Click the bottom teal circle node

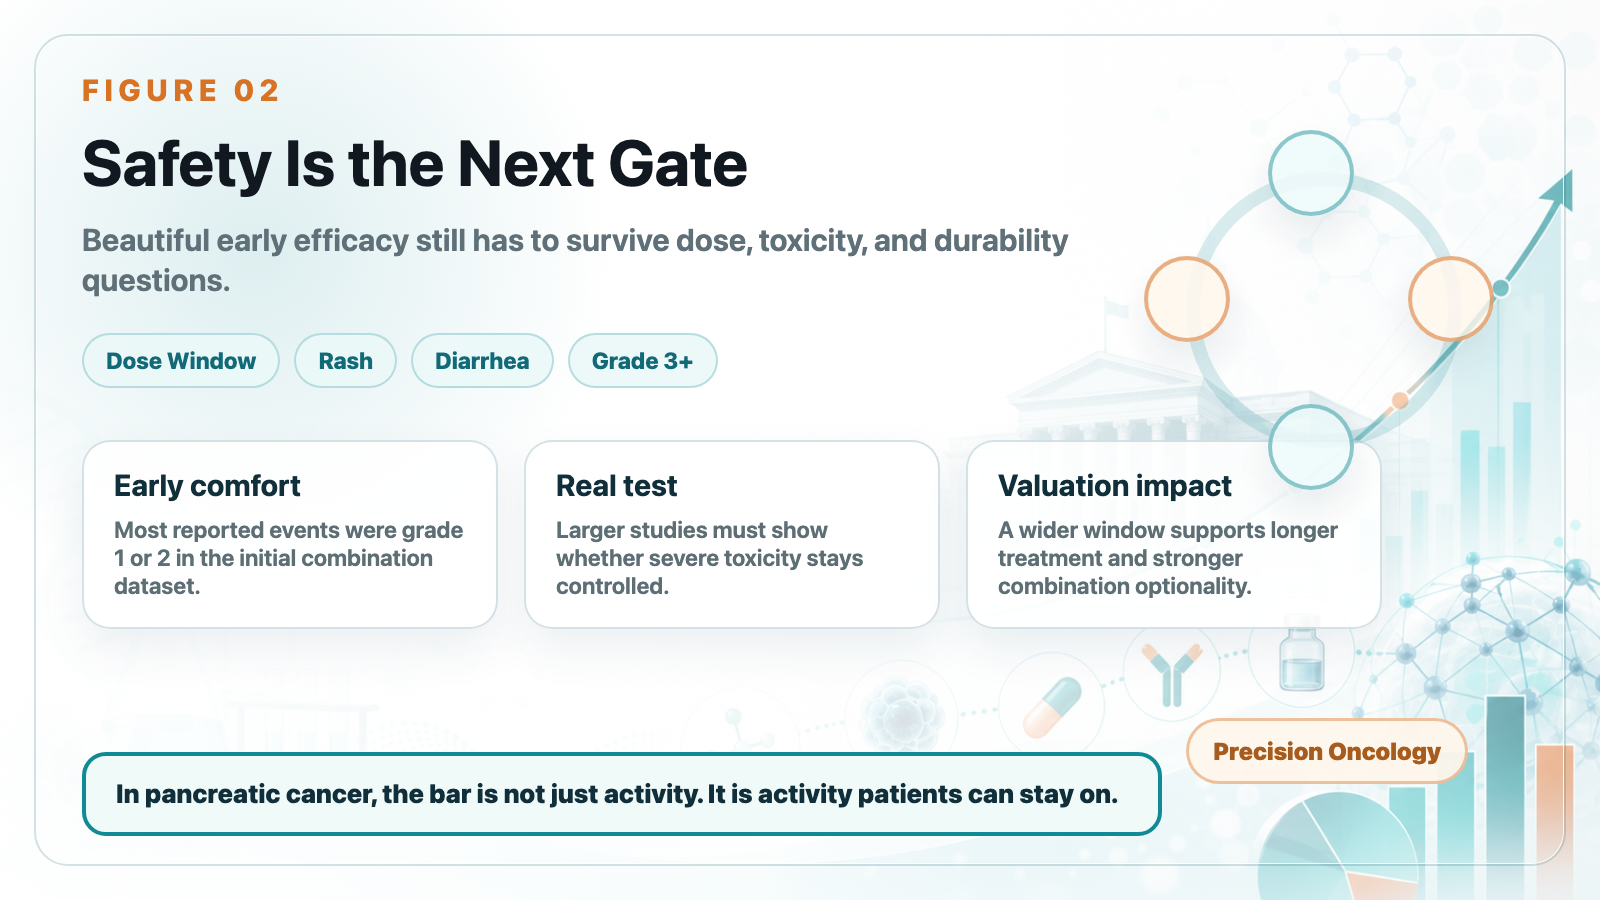pyautogui.click(x=1310, y=446)
